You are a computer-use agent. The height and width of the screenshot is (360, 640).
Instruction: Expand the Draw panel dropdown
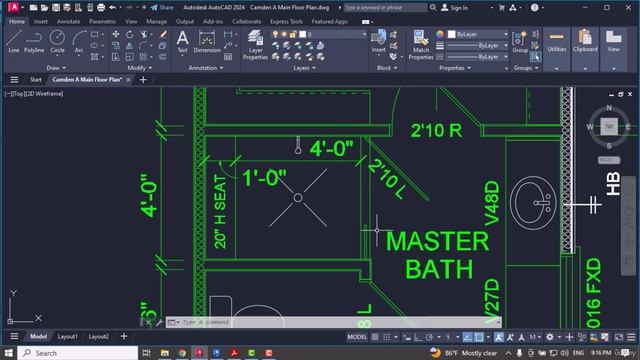pyautogui.click(x=56, y=68)
